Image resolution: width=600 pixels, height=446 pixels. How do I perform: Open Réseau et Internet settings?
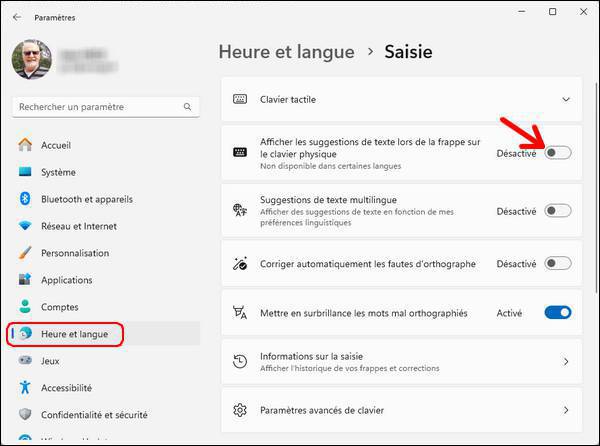pyautogui.click(x=106, y=226)
